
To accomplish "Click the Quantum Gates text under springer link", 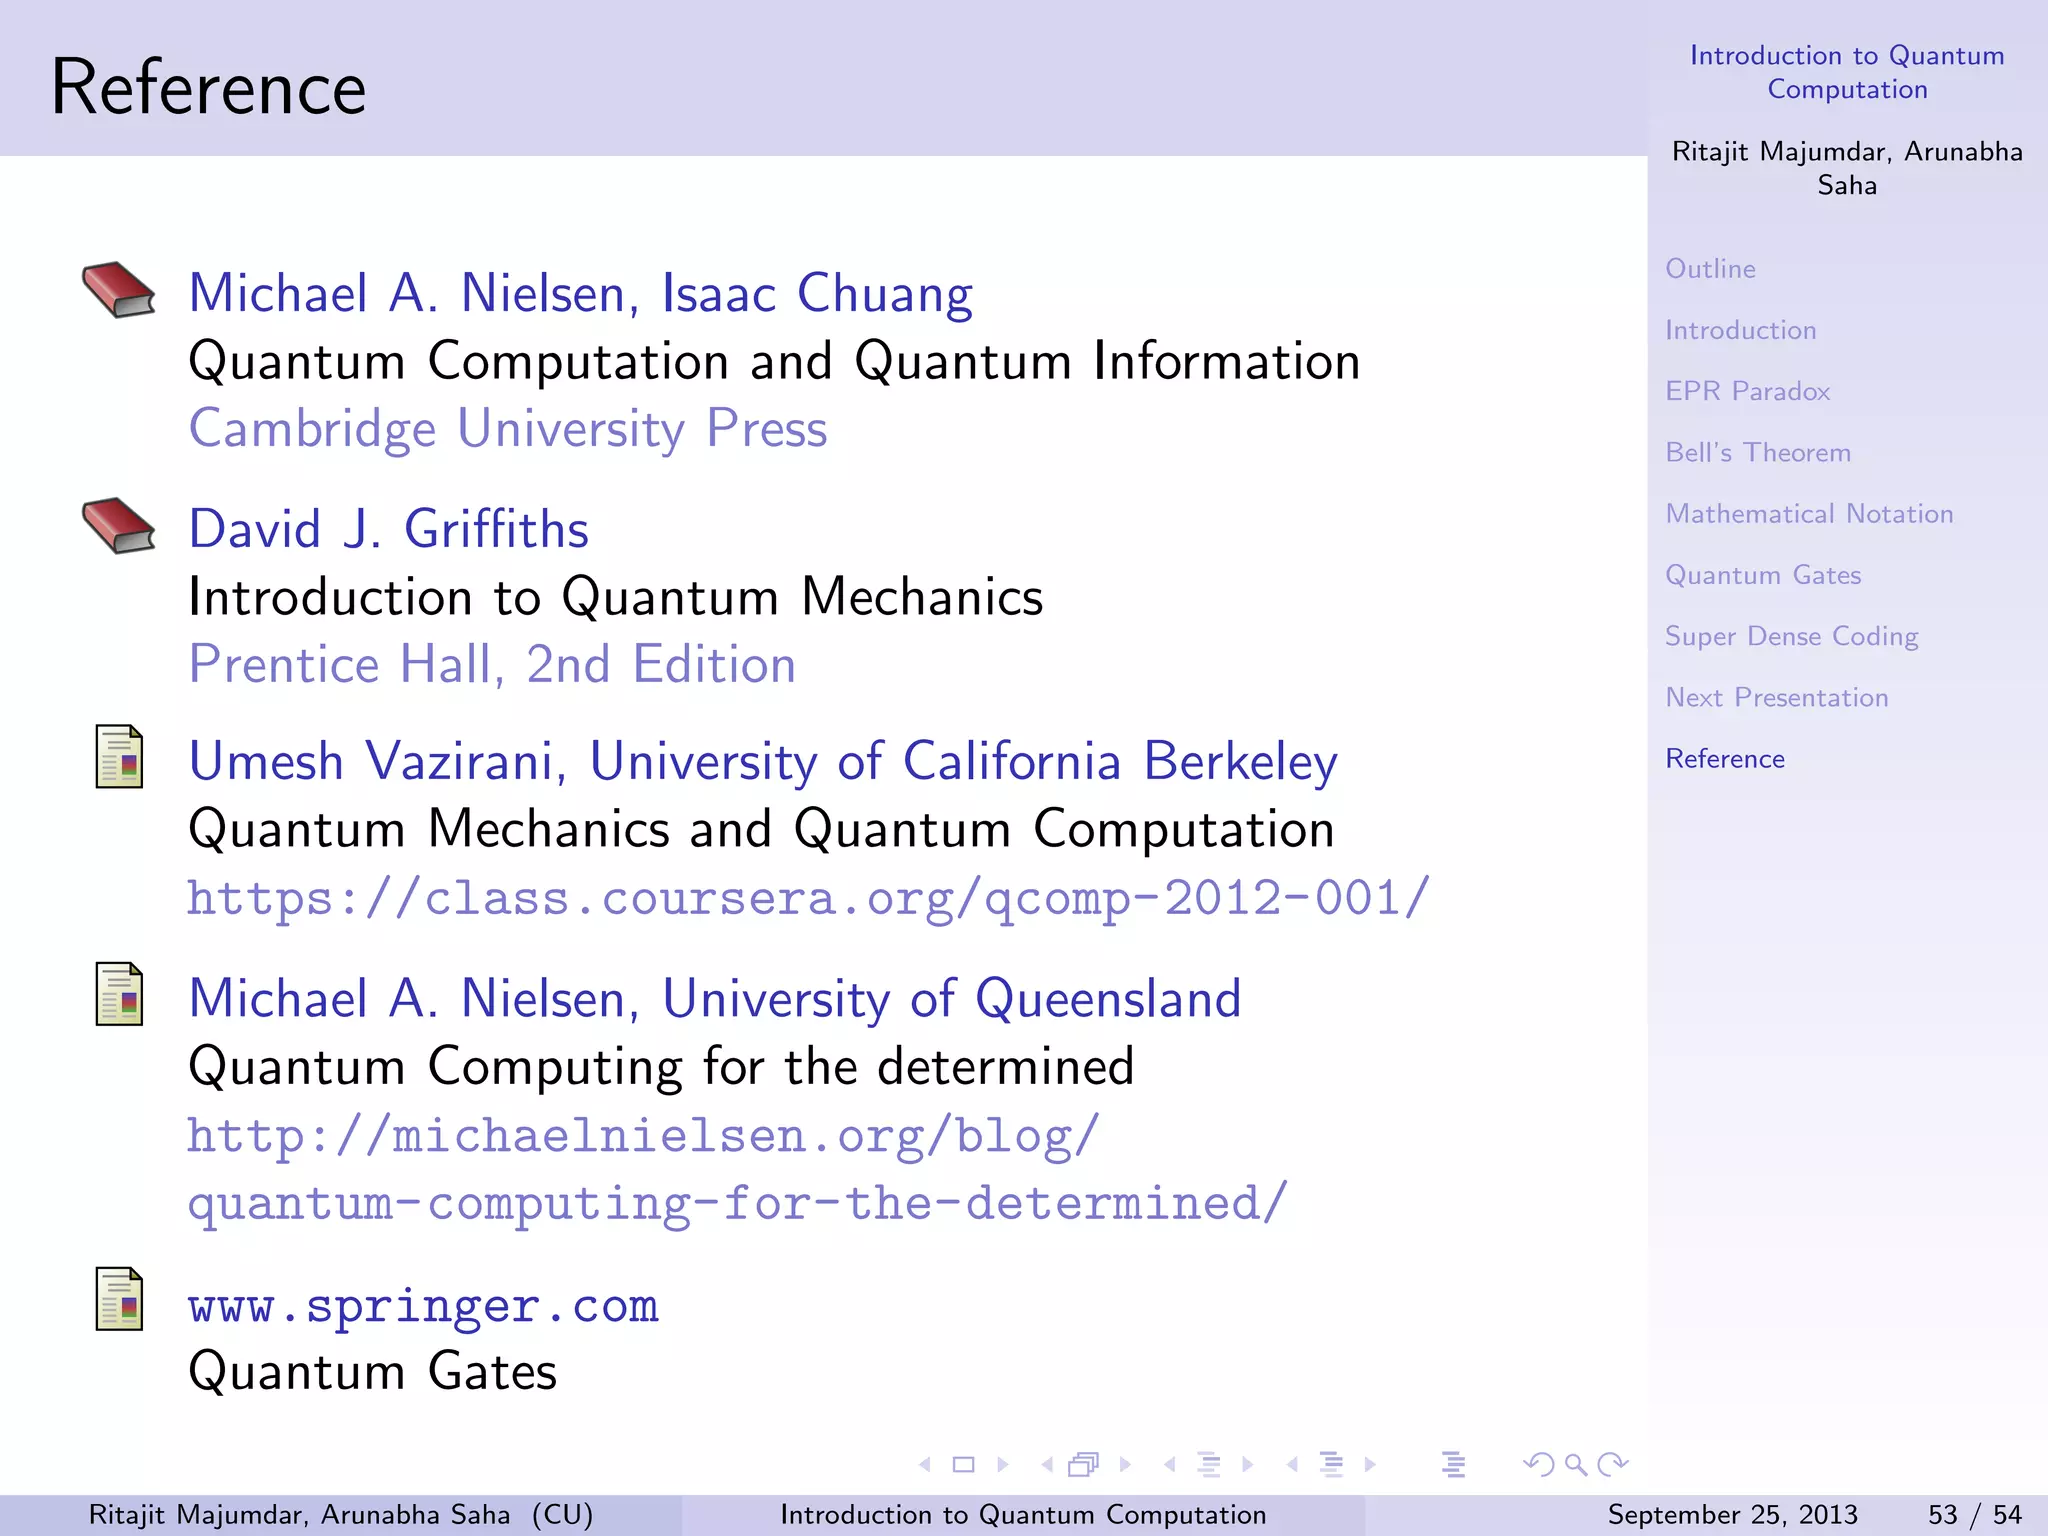I will tap(372, 1372).
